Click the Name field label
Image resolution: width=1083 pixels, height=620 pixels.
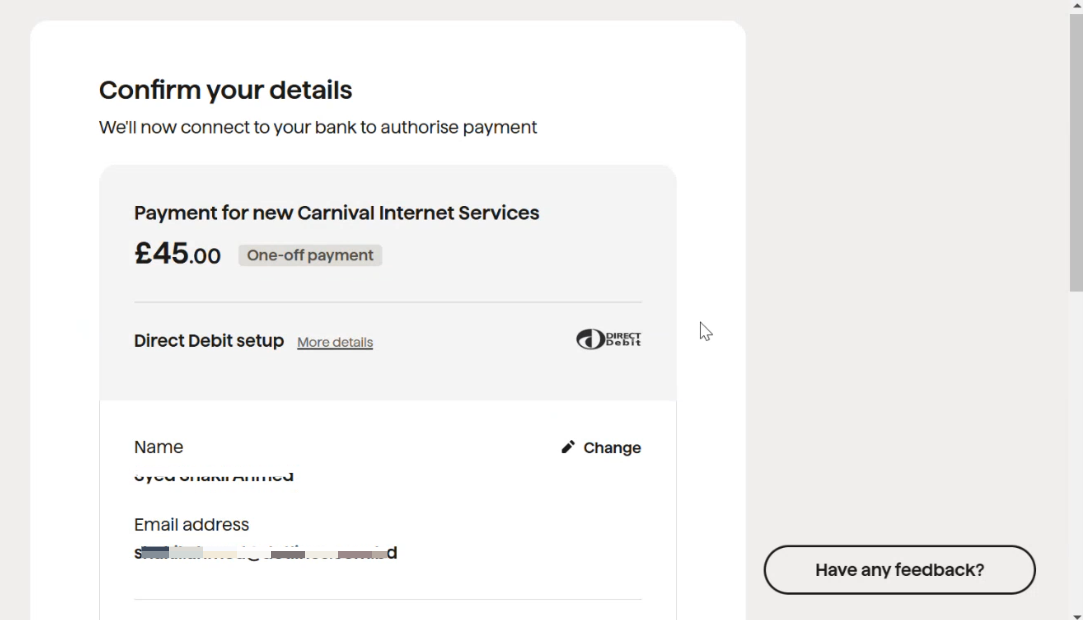click(x=158, y=447)
